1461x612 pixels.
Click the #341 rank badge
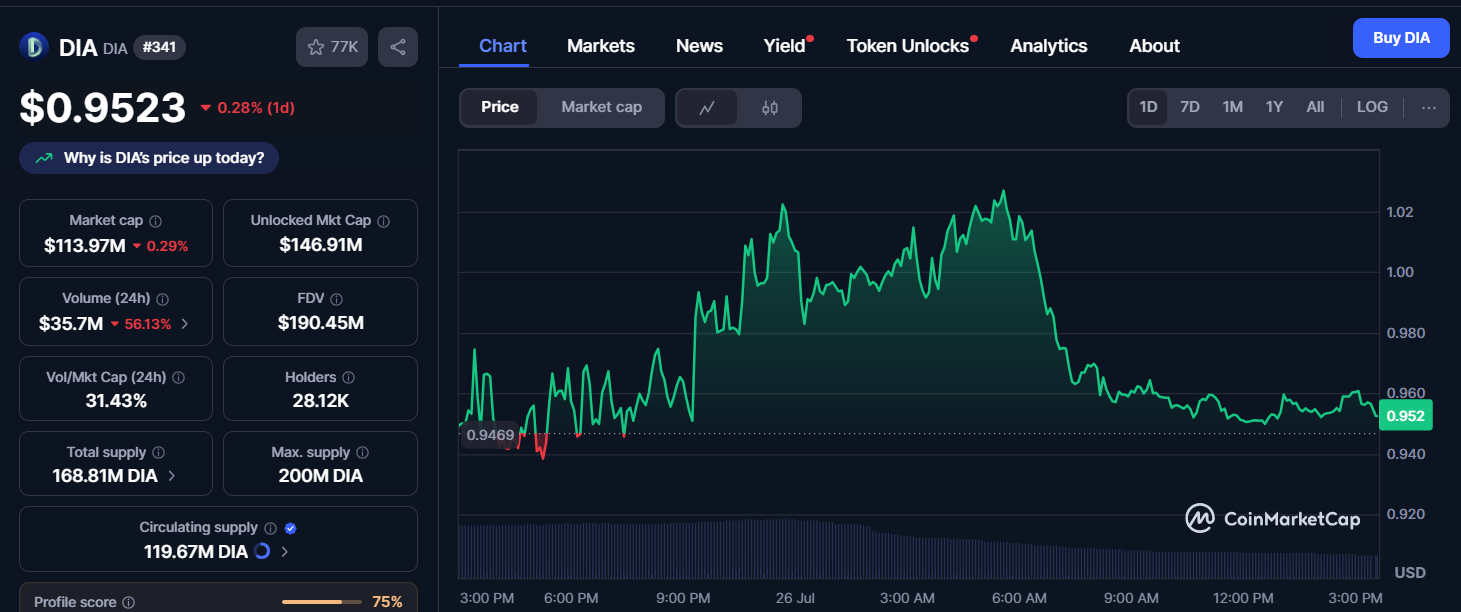pyautogui.click(x=159, y=47)
